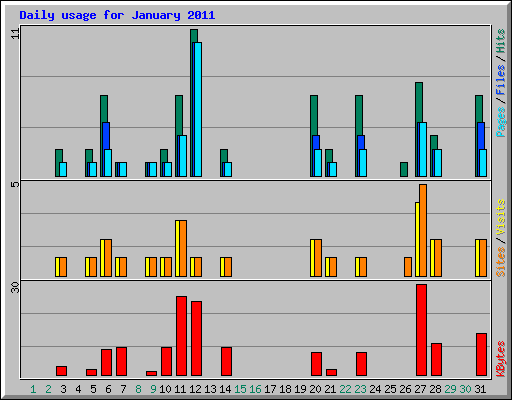Click the tallest orange Sites bar on day 27
Screen dimensions: 512x400
point(423,230)
